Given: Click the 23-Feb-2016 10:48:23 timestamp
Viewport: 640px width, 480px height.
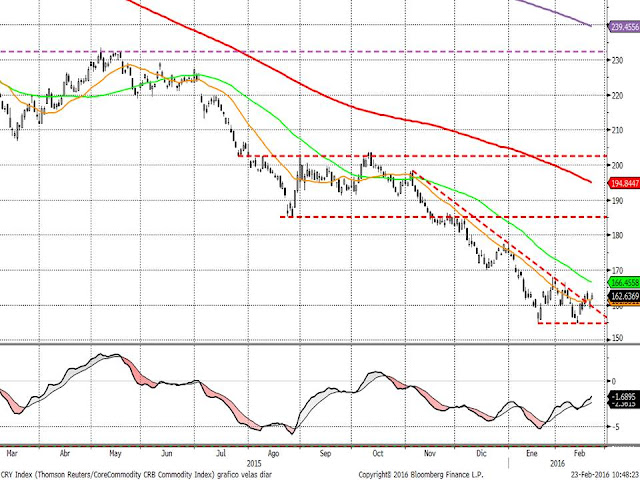Looking at the screenshot, I should point(605,475).
